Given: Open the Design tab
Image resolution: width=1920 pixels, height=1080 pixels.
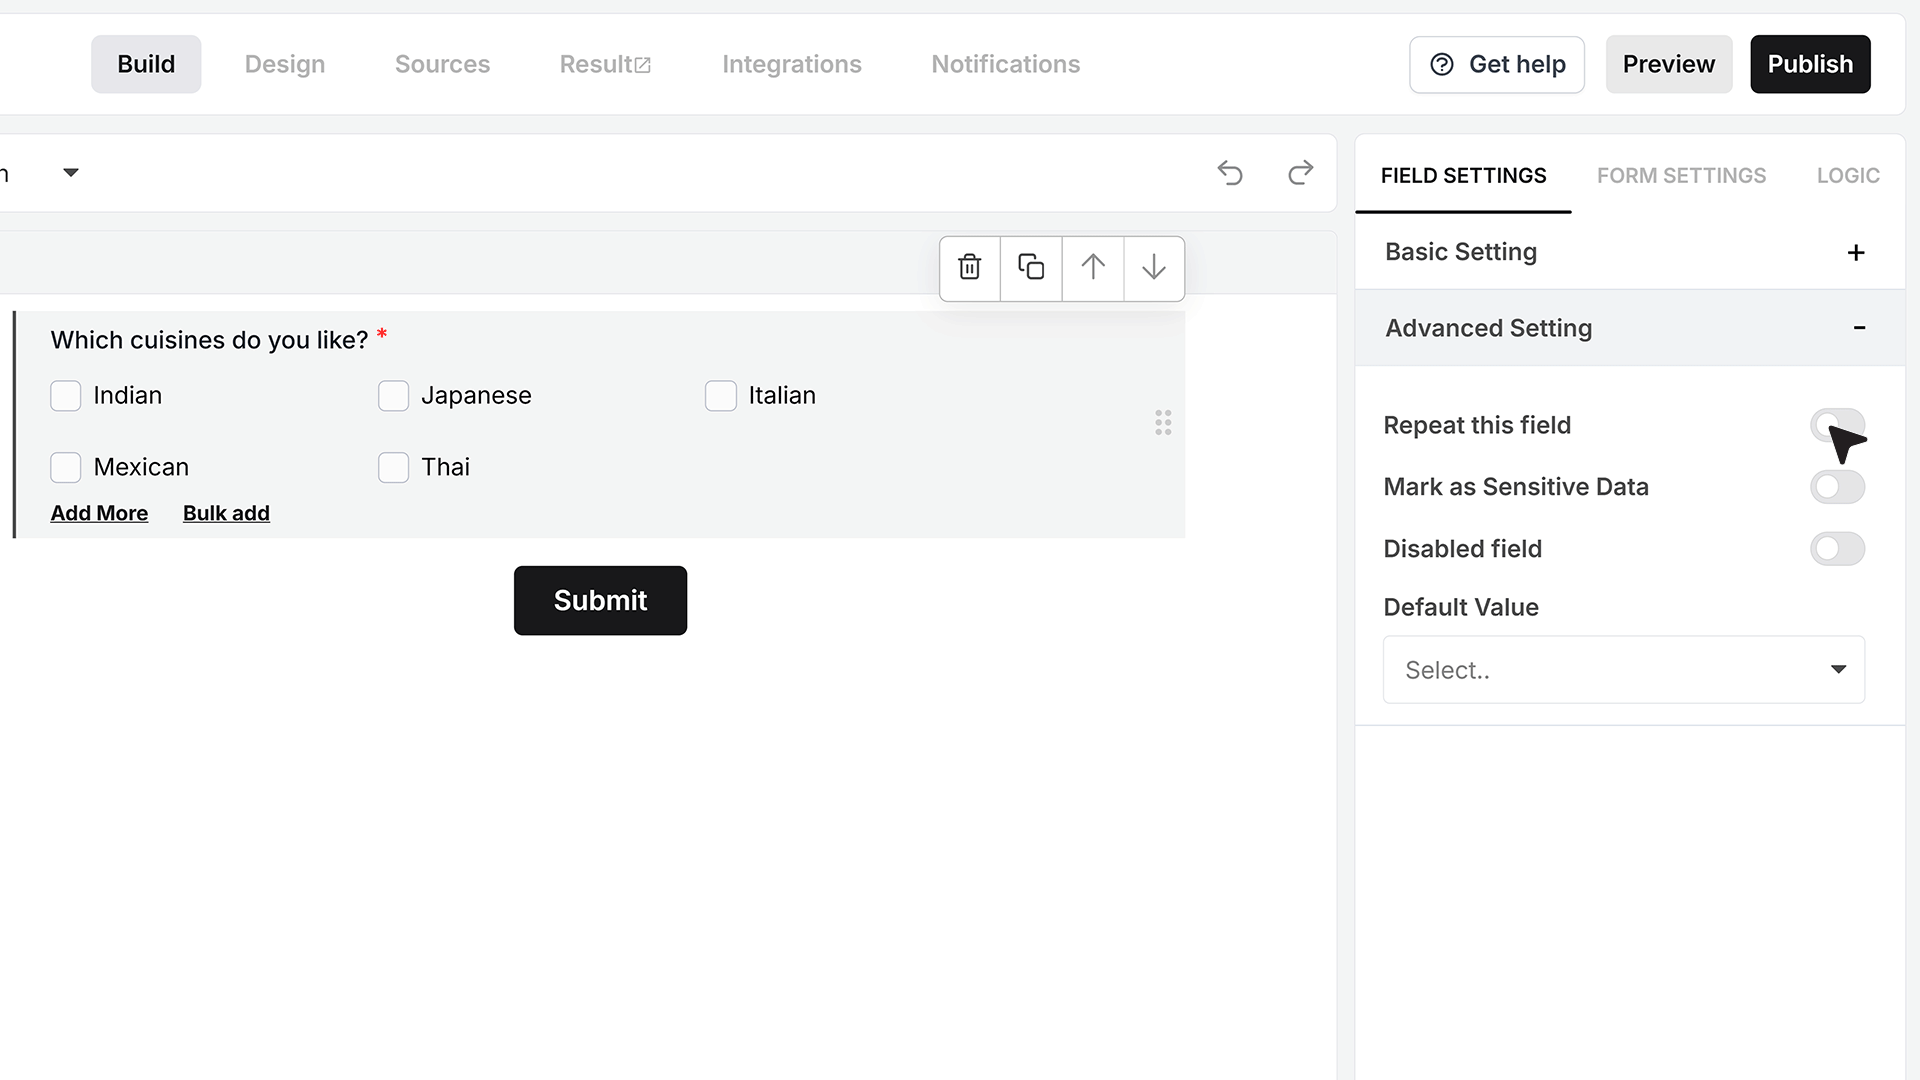Looking at the screenshot, I should 285,64.
